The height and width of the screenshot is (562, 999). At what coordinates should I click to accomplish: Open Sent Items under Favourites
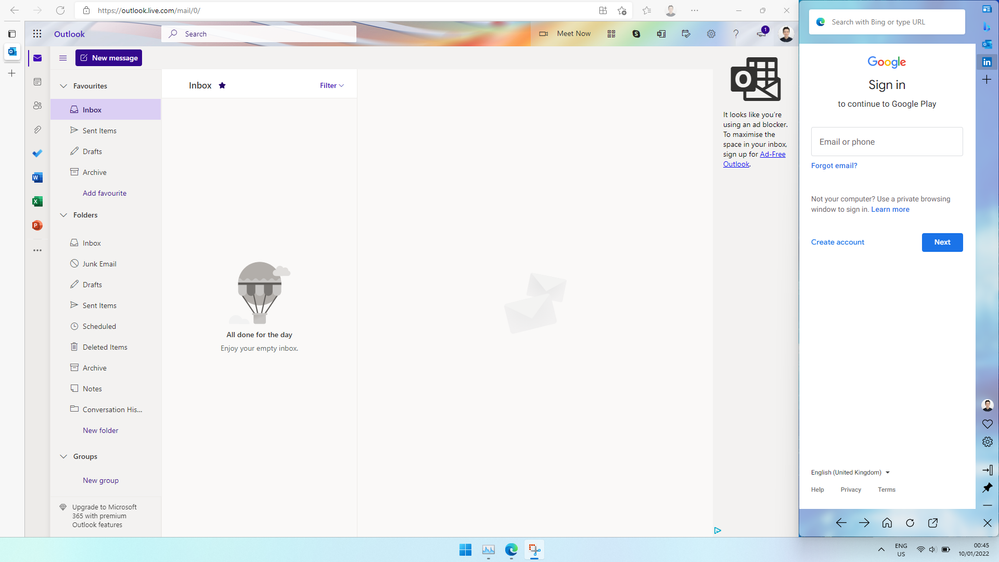point(106,131)
